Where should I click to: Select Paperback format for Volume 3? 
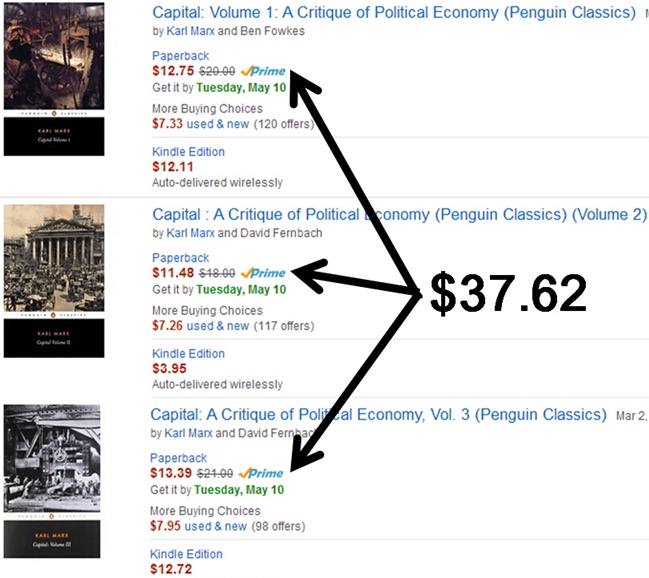(x=181, y=458)
